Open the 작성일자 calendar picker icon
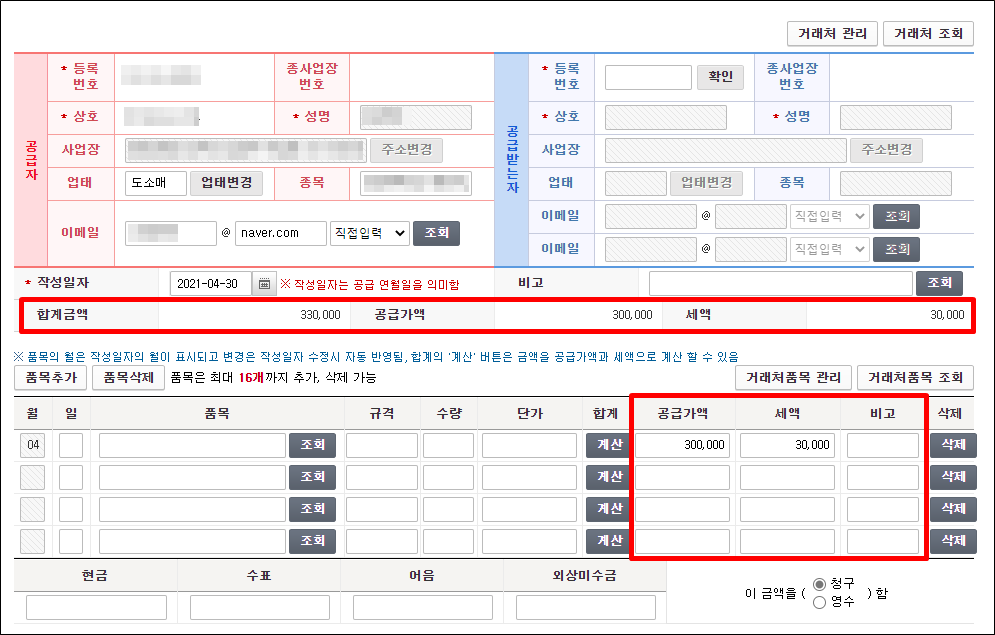 [264, 284]
